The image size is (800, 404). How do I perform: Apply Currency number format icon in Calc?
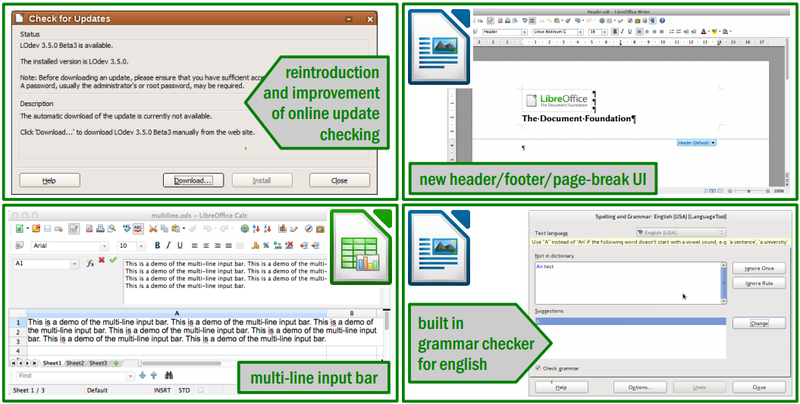(x=255, y=245)
